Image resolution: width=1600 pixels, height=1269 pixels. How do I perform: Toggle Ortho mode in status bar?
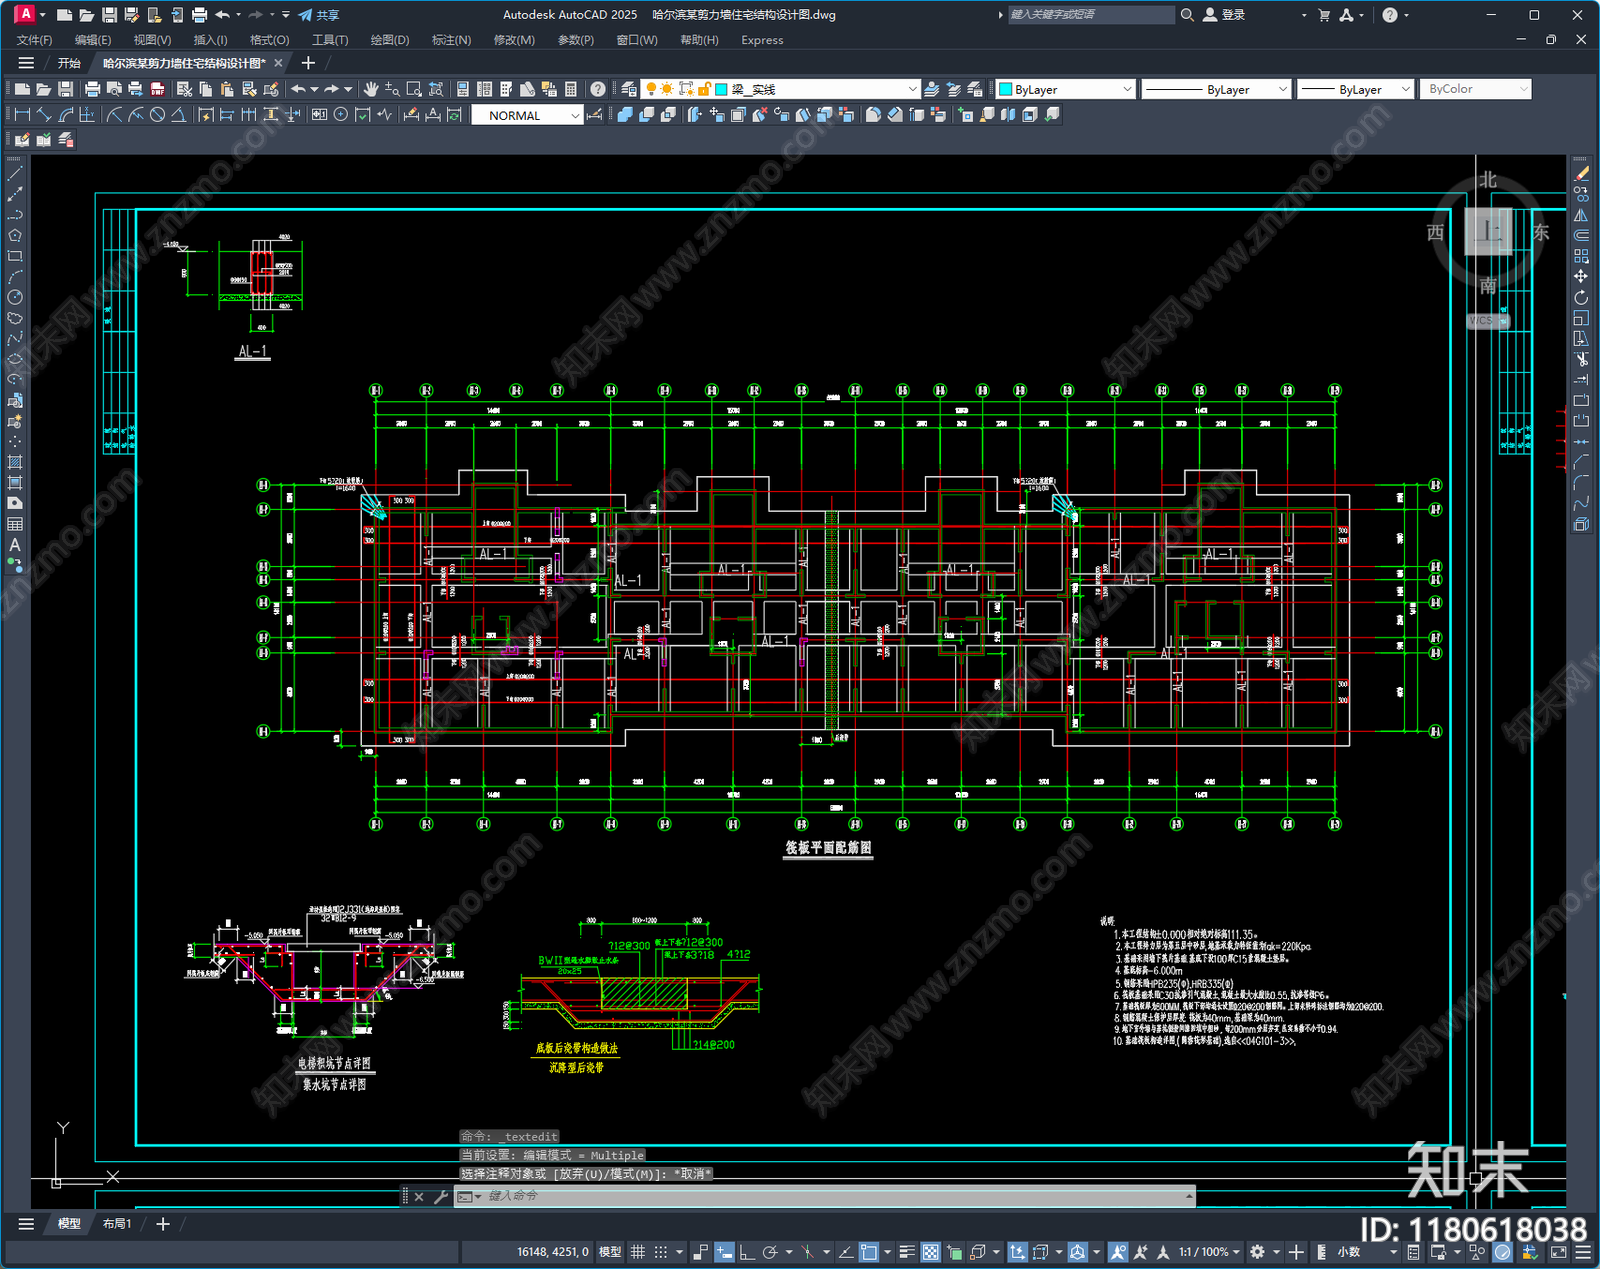click(x=746, y=1252)
